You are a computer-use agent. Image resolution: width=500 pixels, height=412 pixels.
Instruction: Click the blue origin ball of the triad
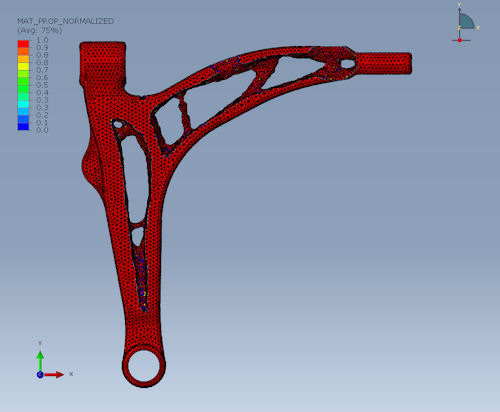pos(40,375)
